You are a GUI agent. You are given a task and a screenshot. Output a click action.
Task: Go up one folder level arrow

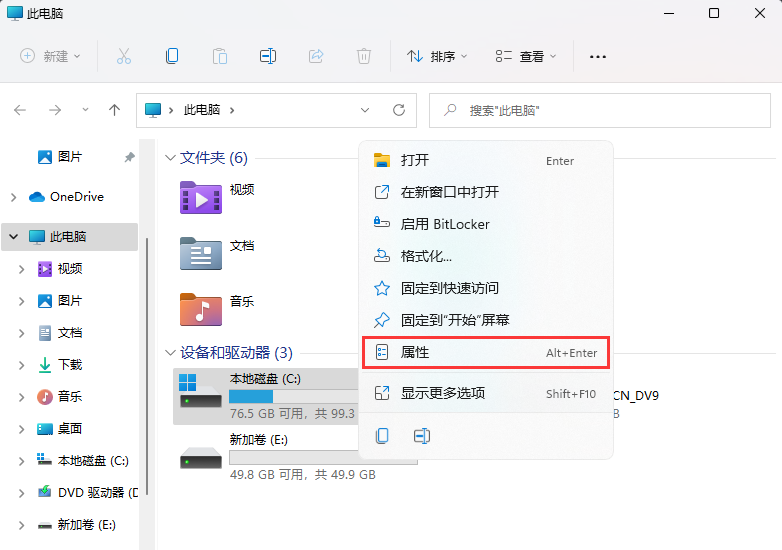tap(114, 110)
